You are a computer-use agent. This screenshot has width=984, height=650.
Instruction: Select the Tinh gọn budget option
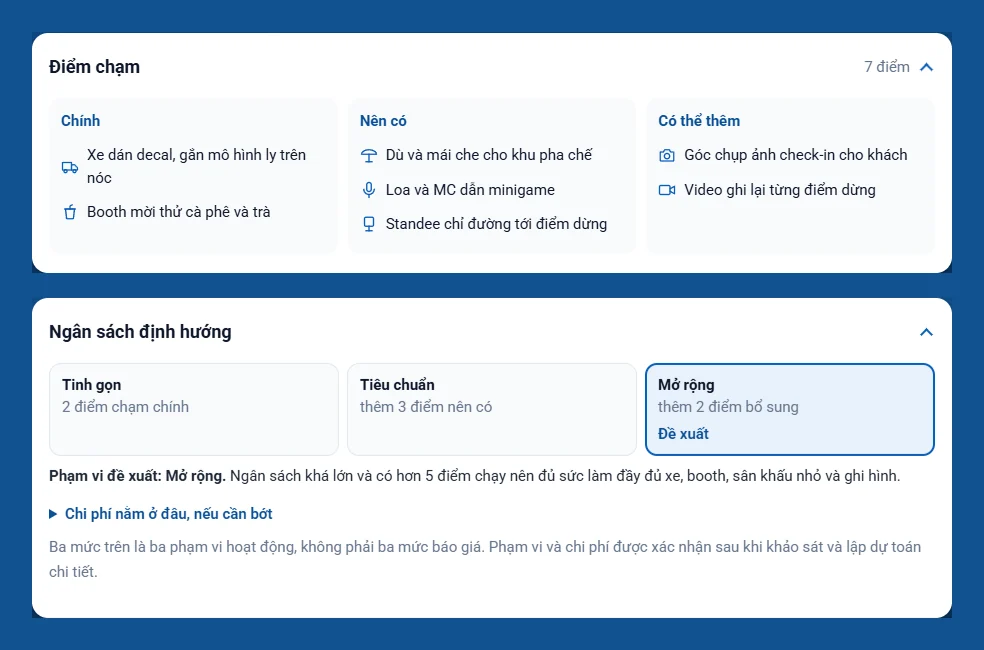(194, 409)
